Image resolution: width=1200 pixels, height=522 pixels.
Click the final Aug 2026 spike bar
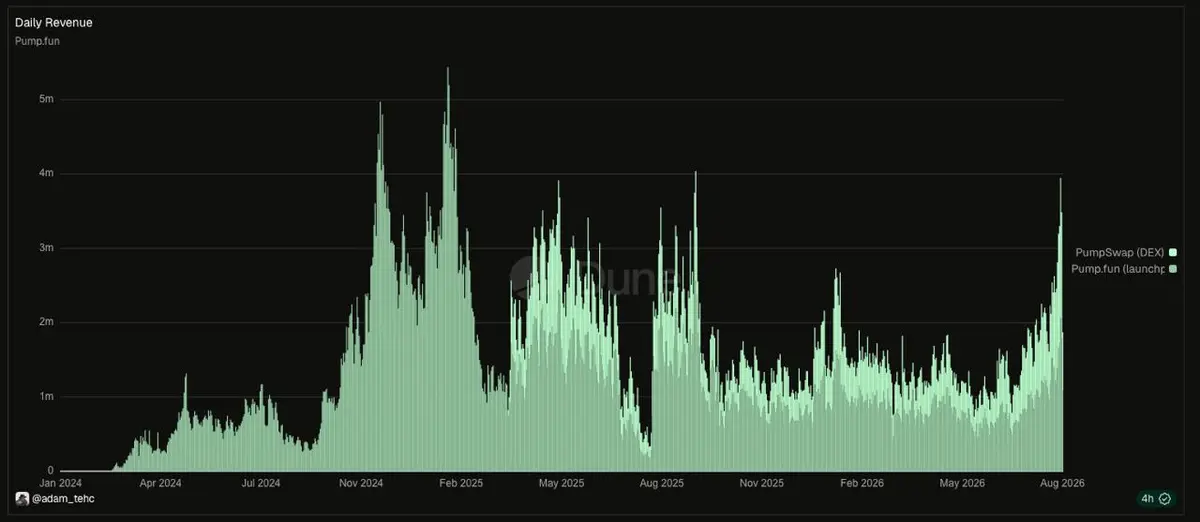click(1060, 325)
